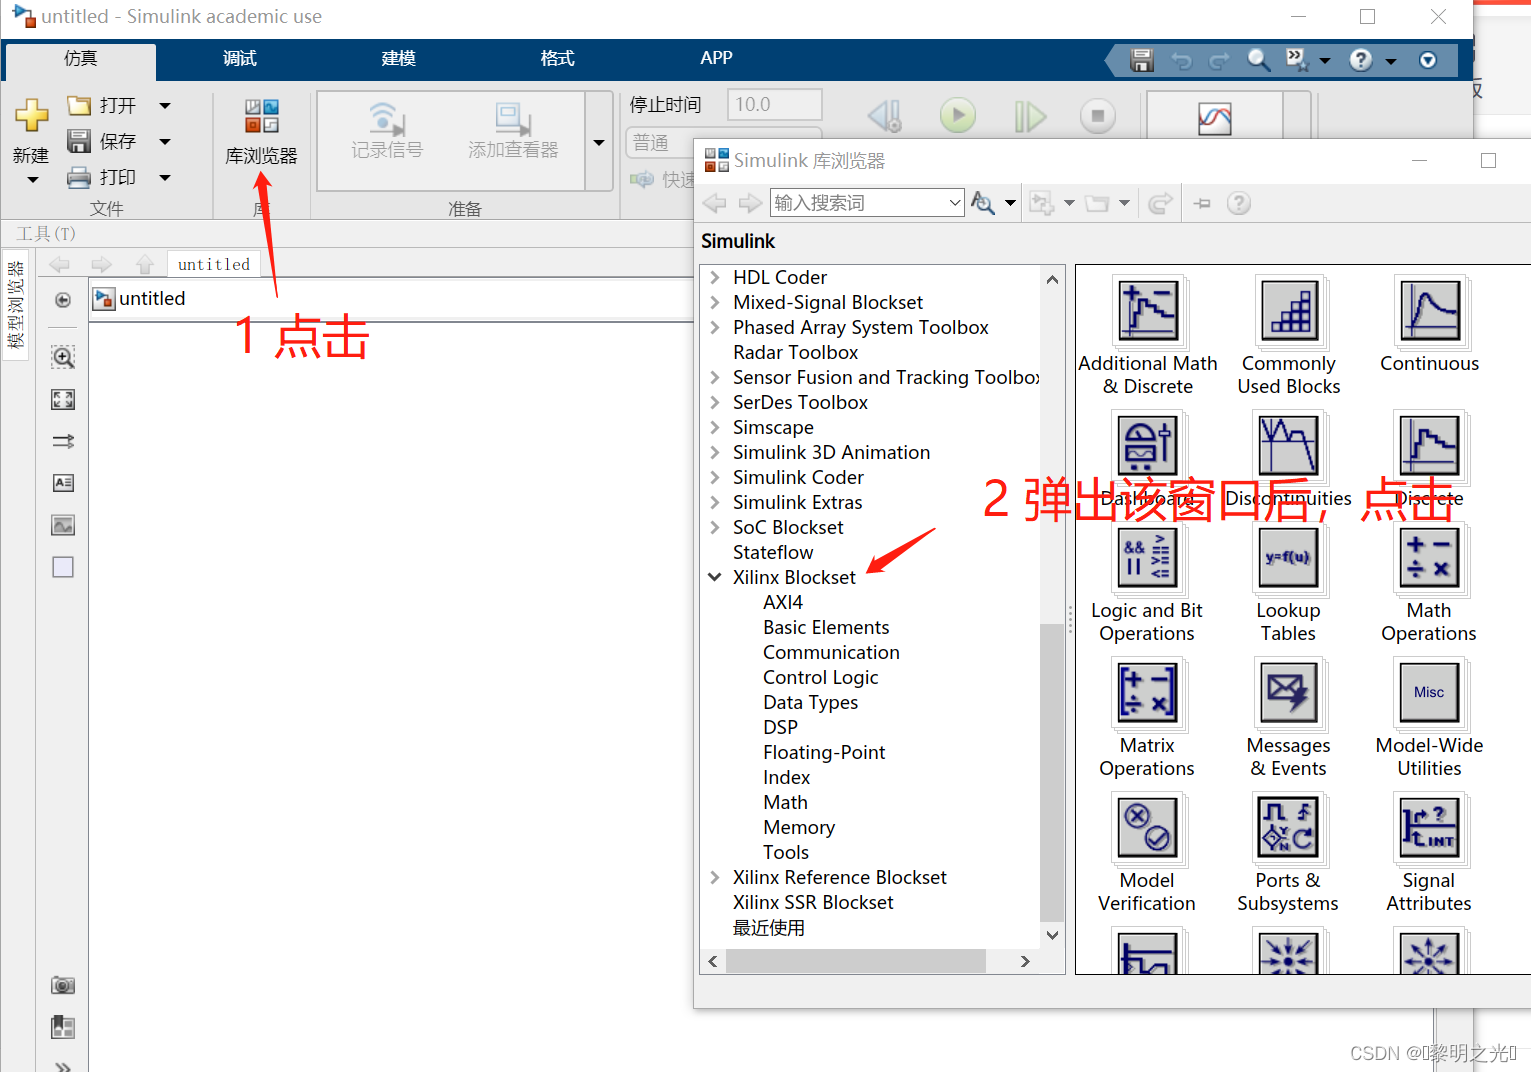Click the screenshot camera icon in the sidebar
This screenshot has width=1531, height=1072.
tap(63, 985)
